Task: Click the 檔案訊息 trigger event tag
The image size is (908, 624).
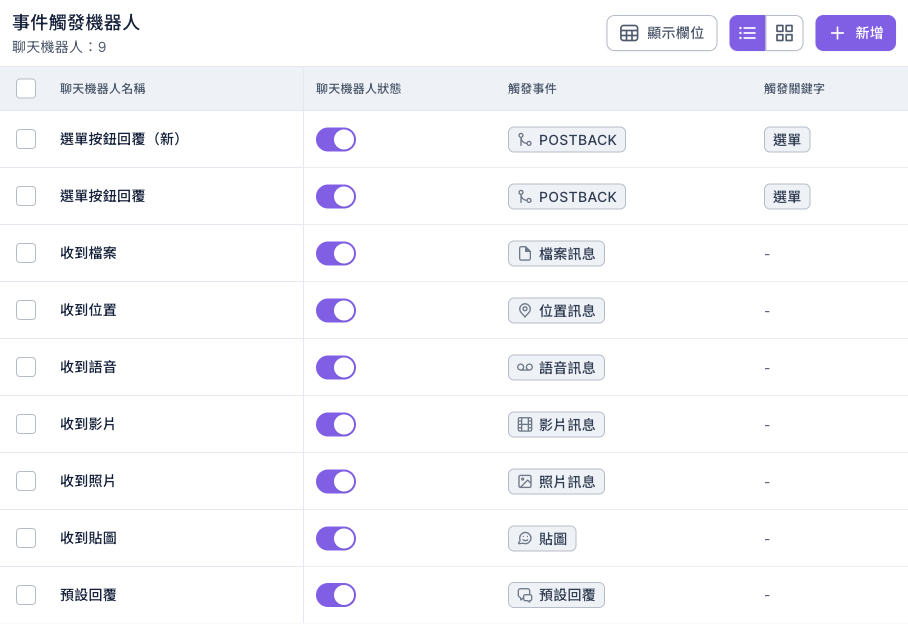Action: tap(556, 254)
